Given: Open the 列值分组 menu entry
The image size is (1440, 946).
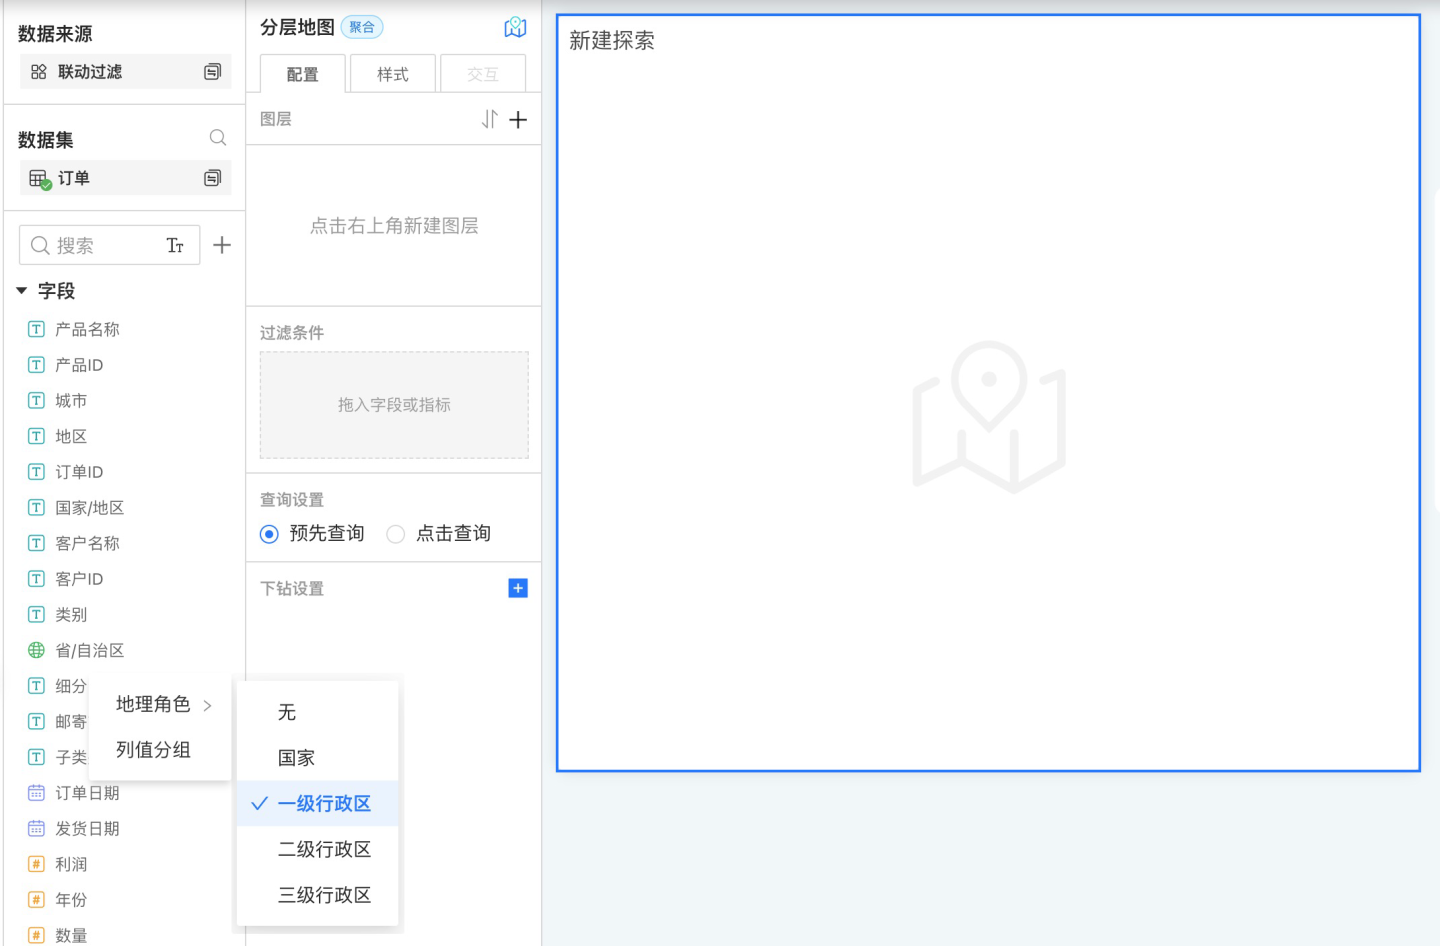Looking at the screenshot, I should [x=153, y=750].
